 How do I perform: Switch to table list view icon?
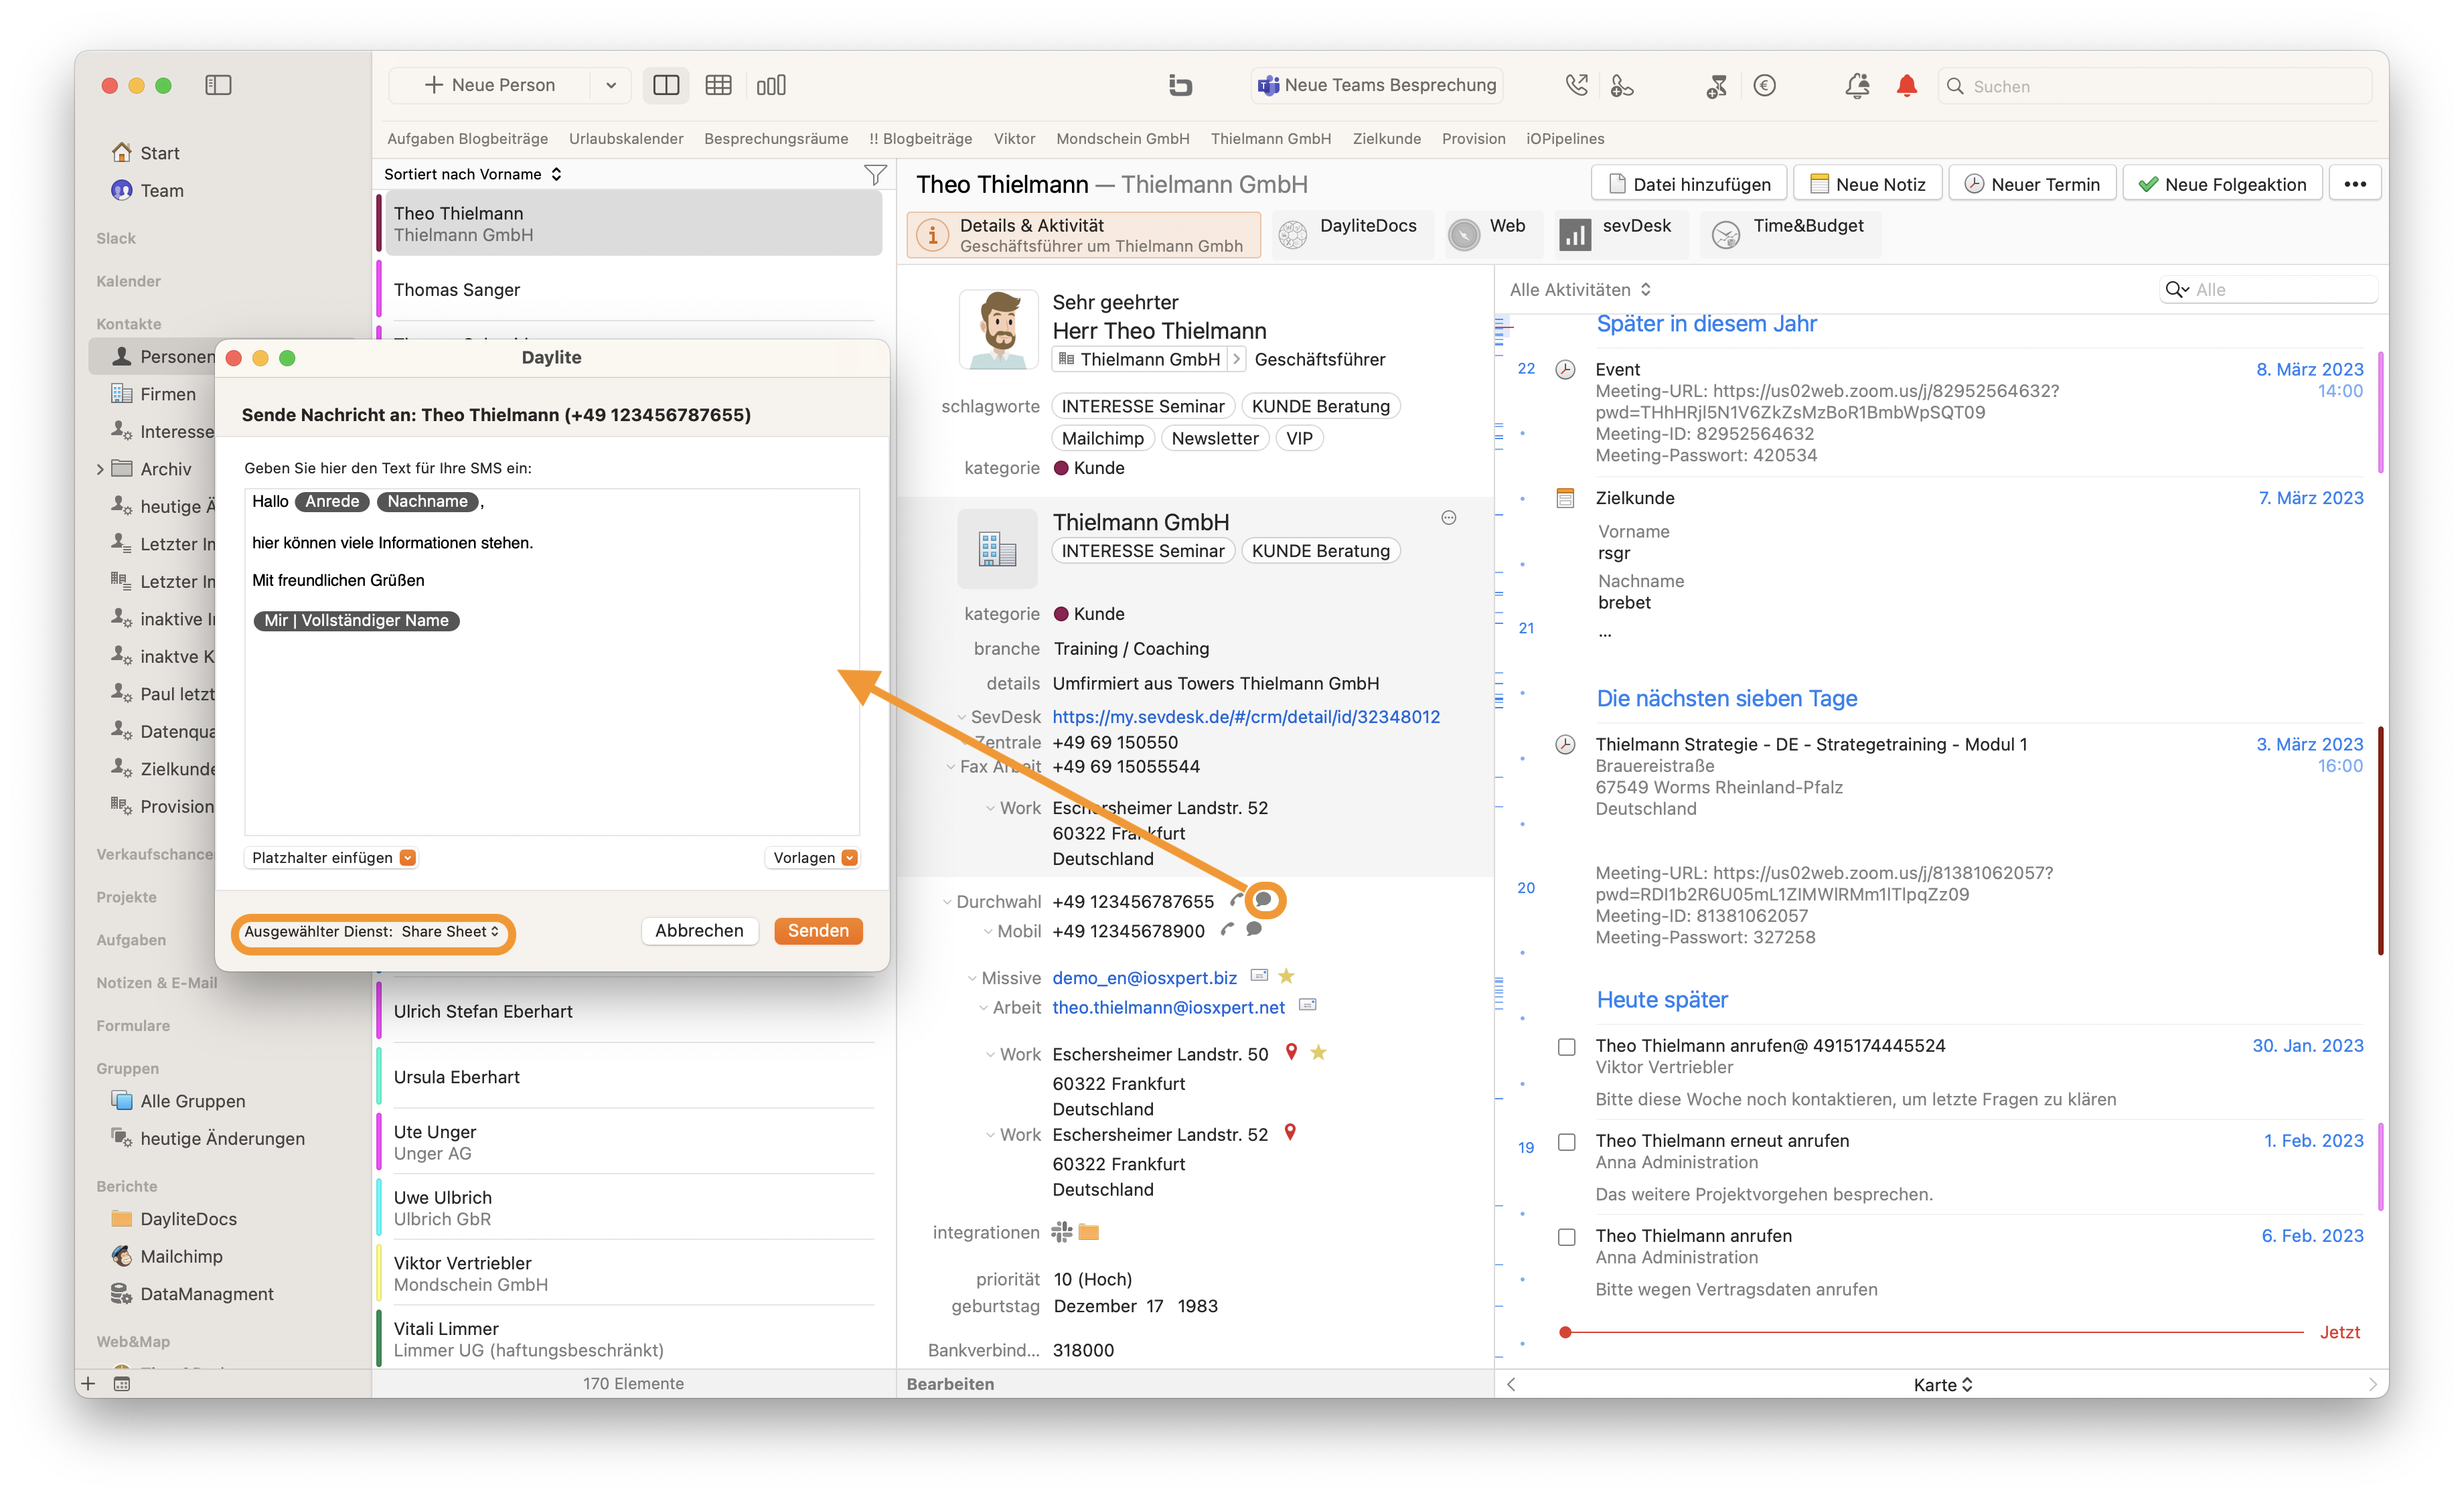[x=718, y=85]
